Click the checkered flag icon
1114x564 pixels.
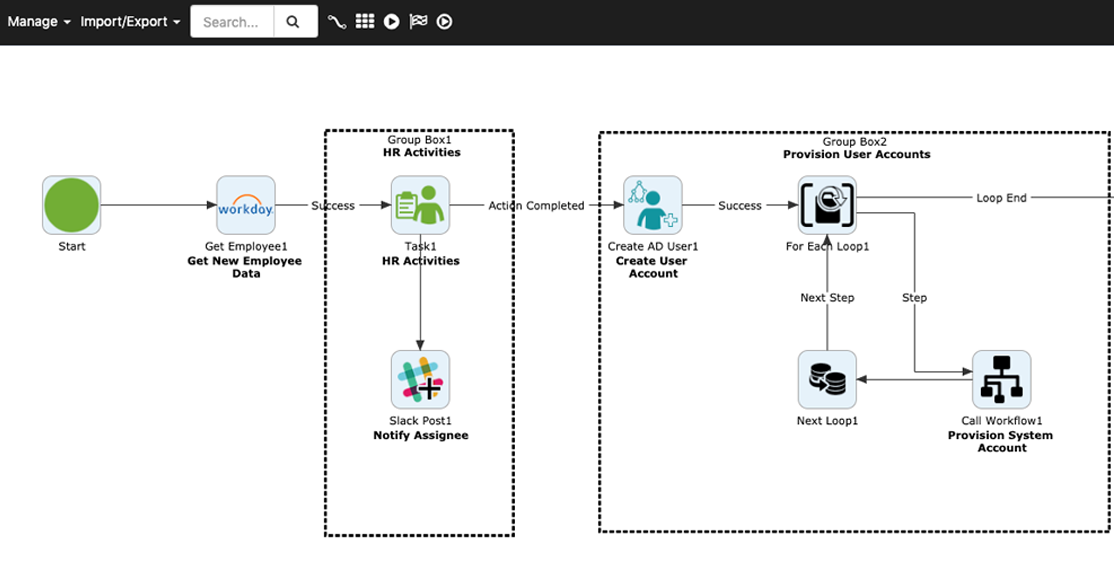[418, 21]
